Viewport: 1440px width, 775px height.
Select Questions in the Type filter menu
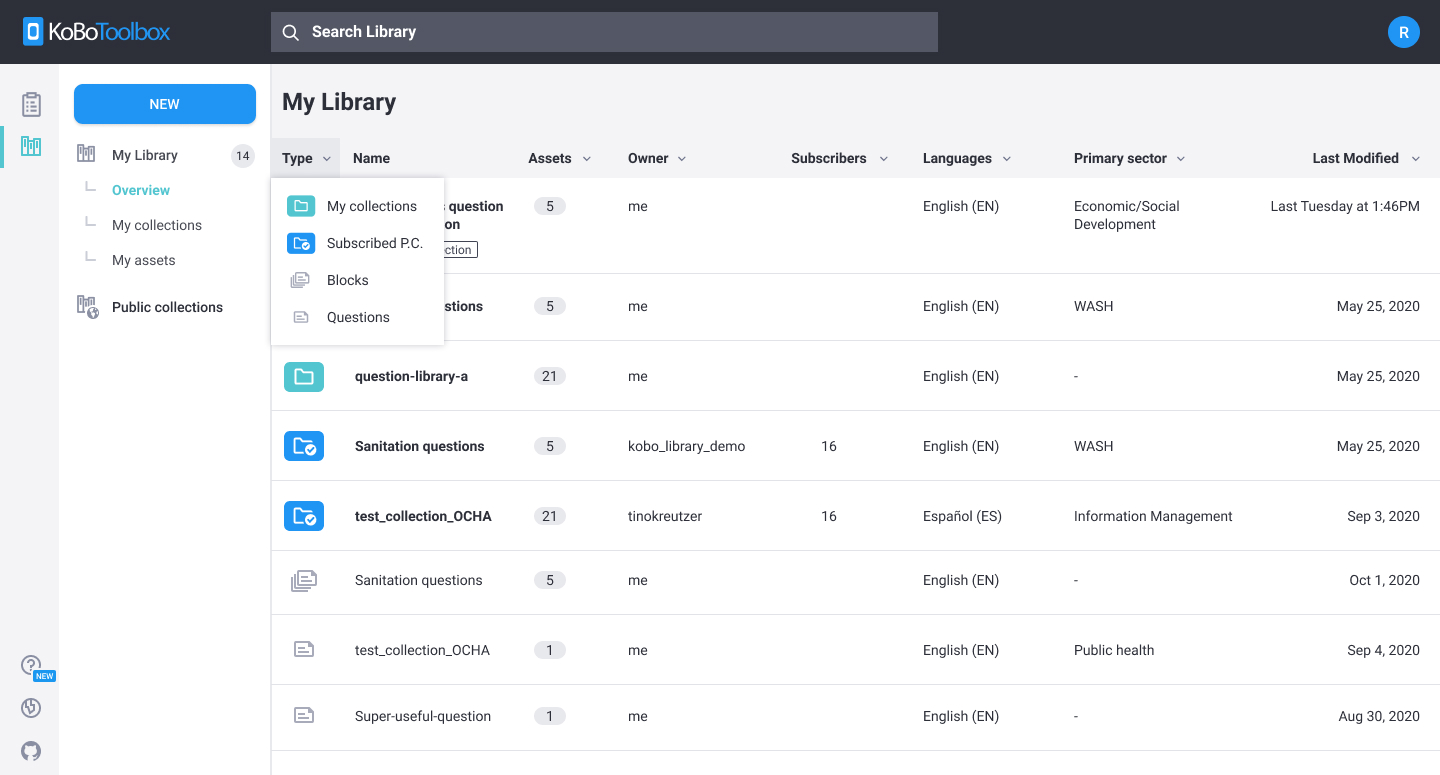tap(358, 317)
